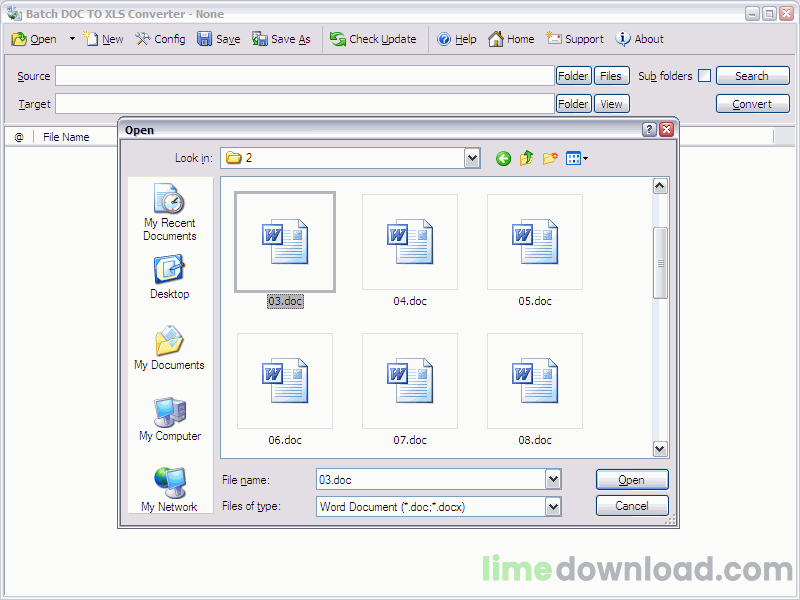Jump to Desktop in places bar
The width and height of the screenshot is (800, 600).
click(x=170, y=277)
